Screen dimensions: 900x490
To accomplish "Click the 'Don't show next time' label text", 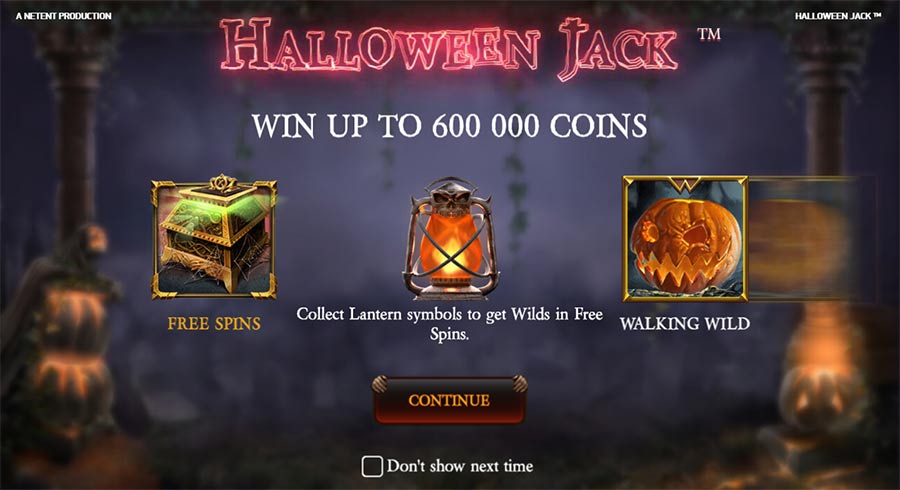I will point(460,466).
